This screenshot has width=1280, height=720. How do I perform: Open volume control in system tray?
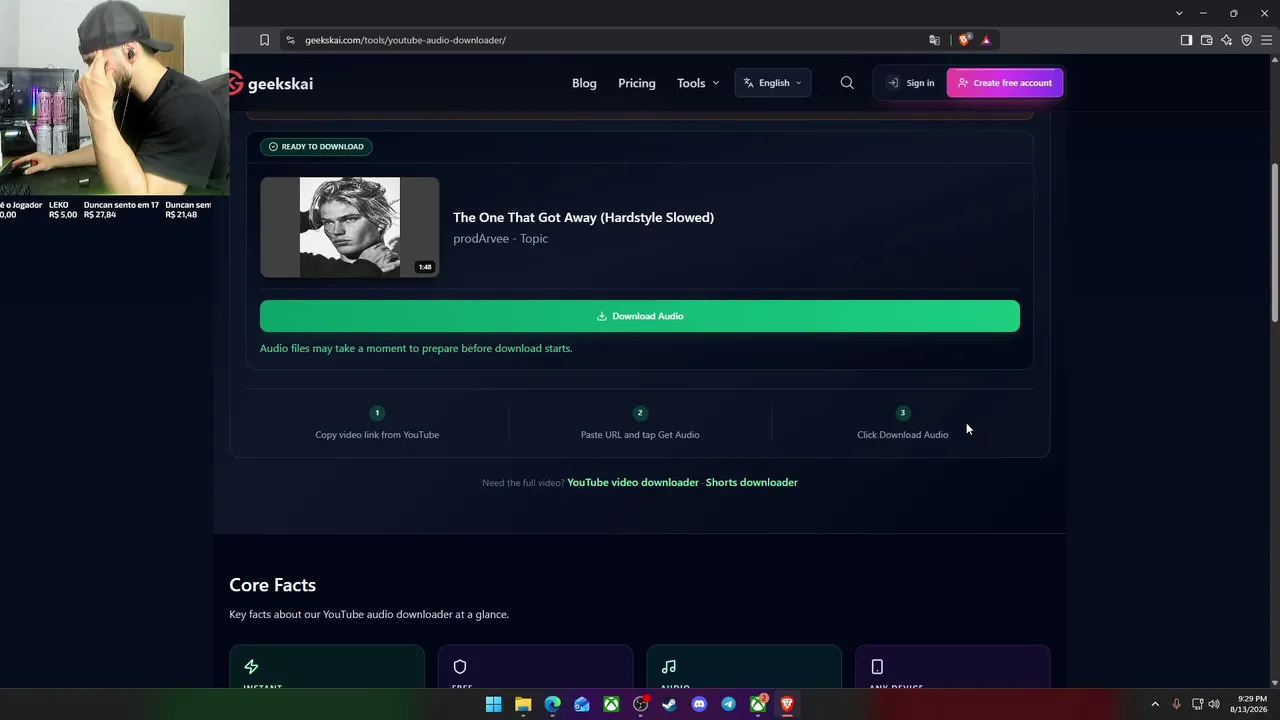[x=1214, y=704]
